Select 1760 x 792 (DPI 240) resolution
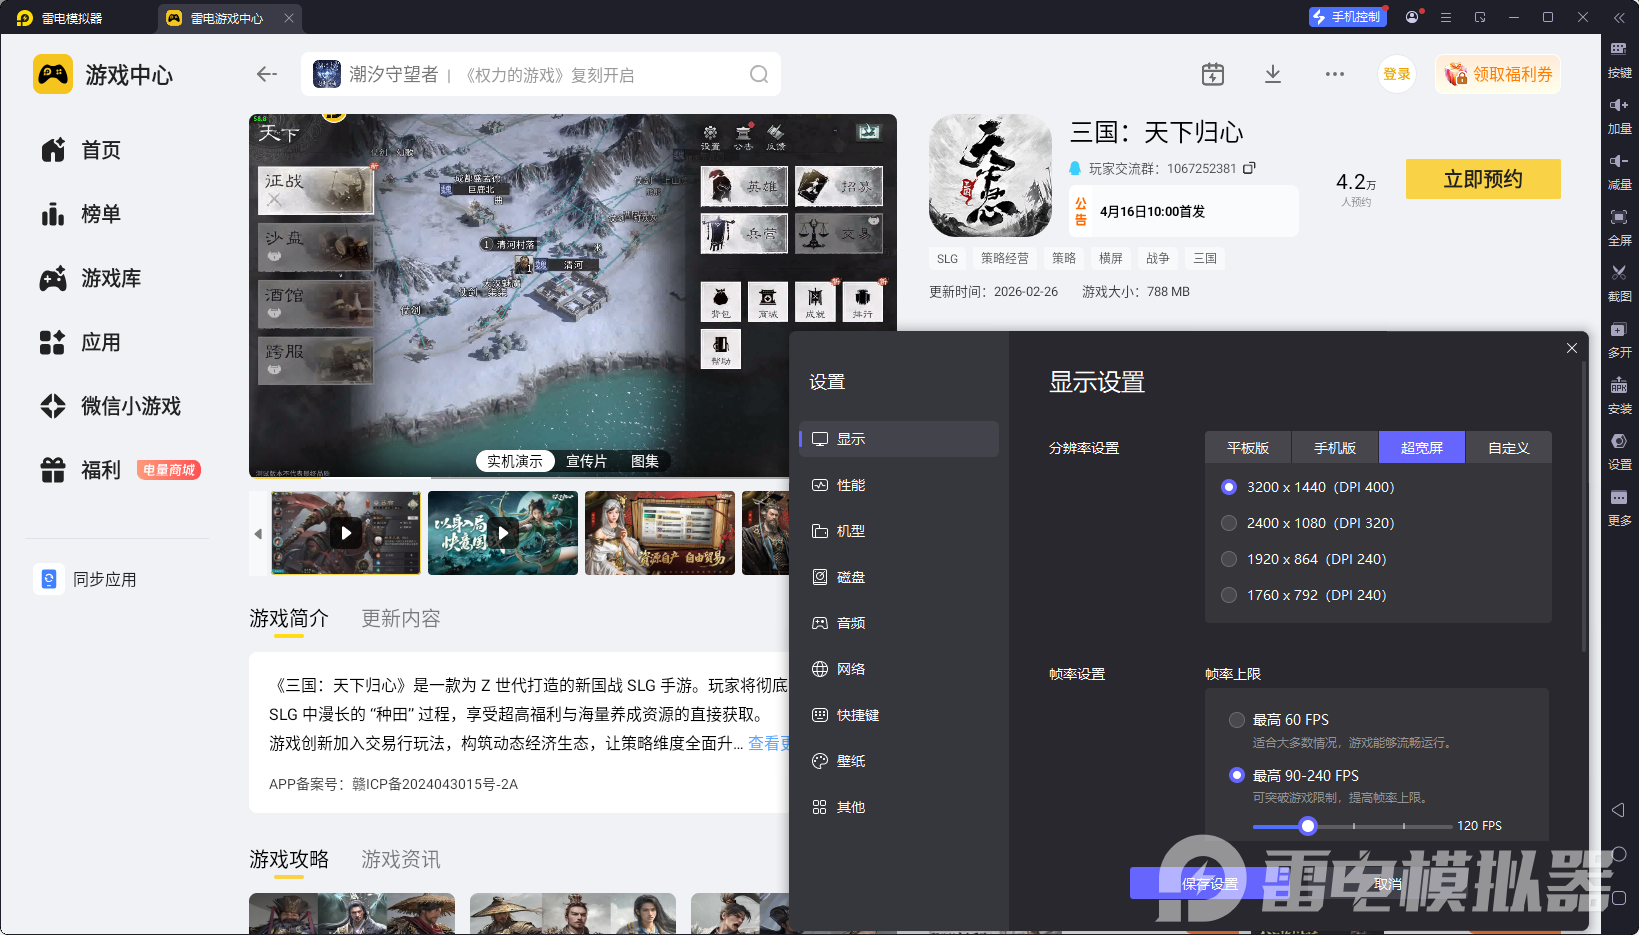This screenshot has height=935, width=1639. [x=1229, y=595]
